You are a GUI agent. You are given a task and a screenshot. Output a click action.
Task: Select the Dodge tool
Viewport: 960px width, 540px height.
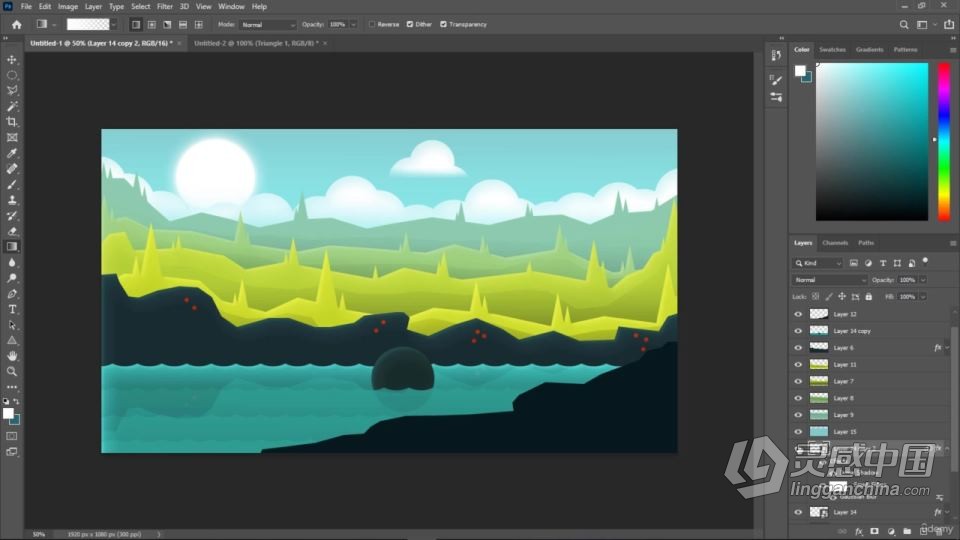pyautogui.click(x=12, y=278)
